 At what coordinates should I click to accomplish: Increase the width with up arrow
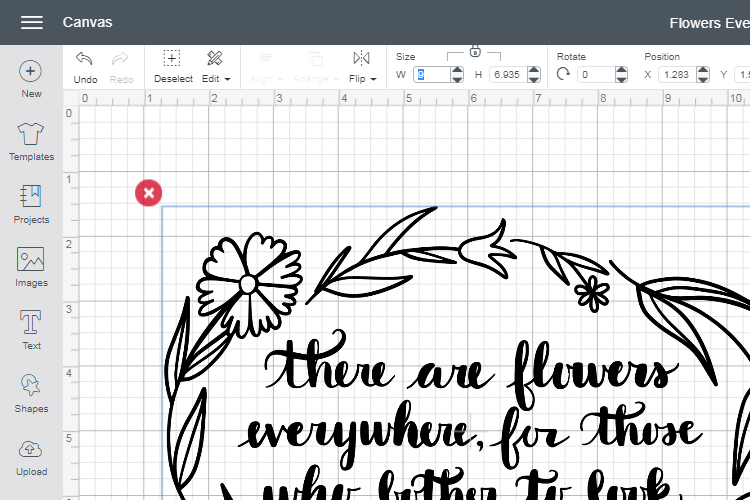point(457,70)
